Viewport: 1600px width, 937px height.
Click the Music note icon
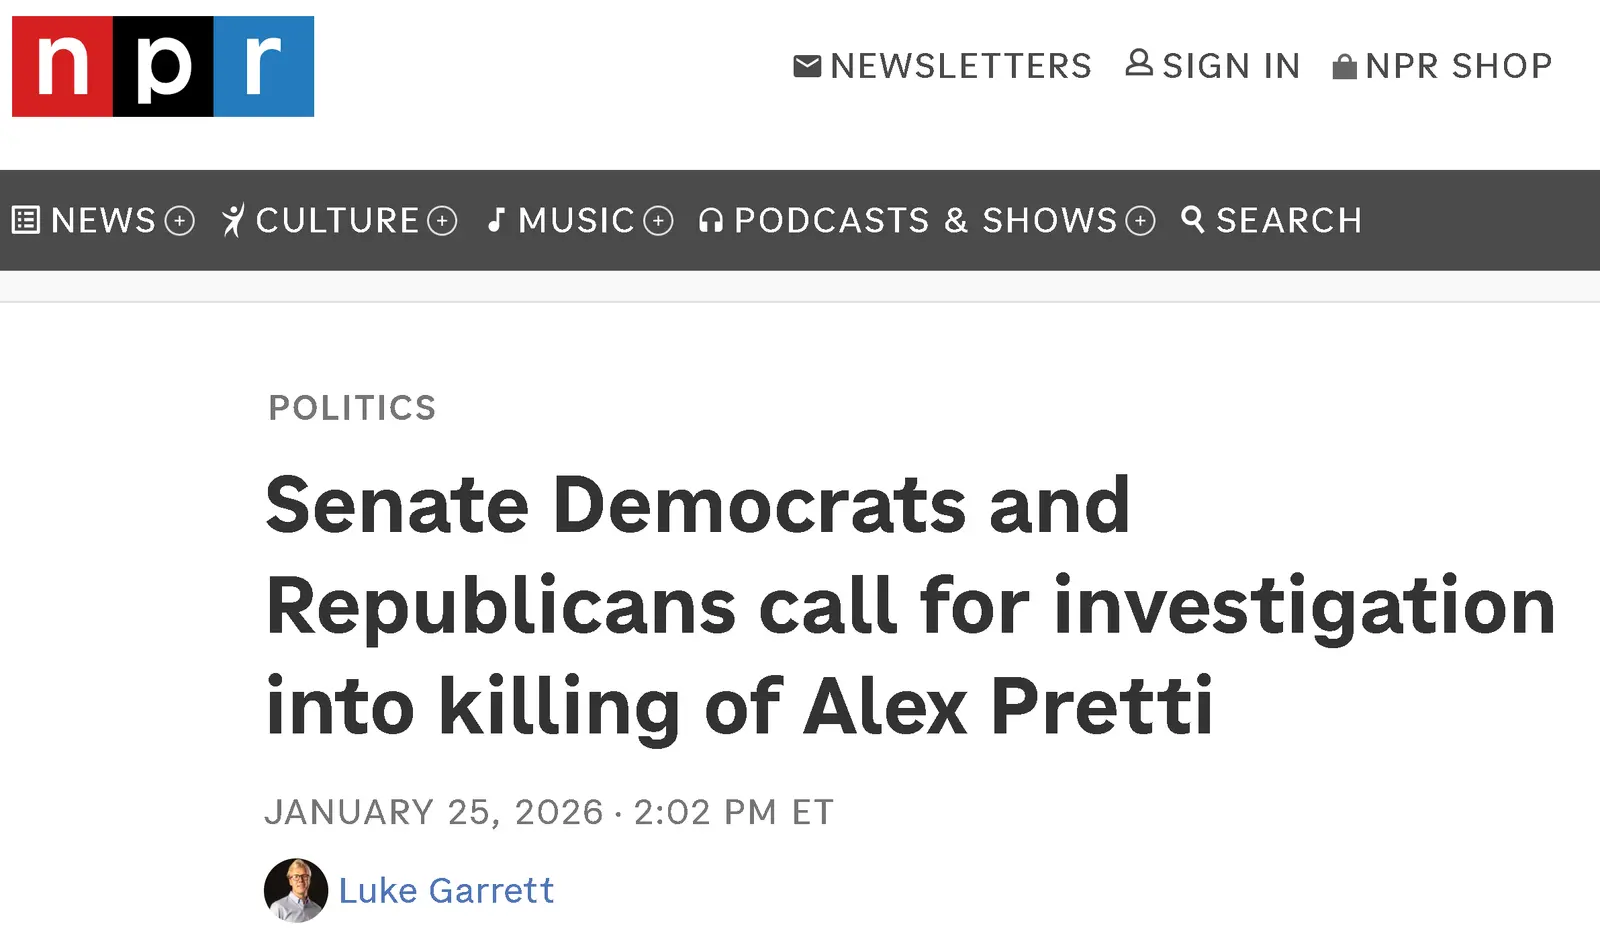(x=496, y=220)
